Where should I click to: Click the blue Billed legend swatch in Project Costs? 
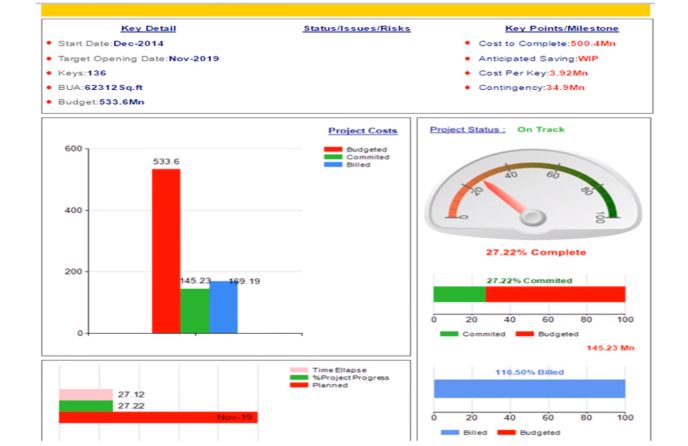click(x=333, y=165)
